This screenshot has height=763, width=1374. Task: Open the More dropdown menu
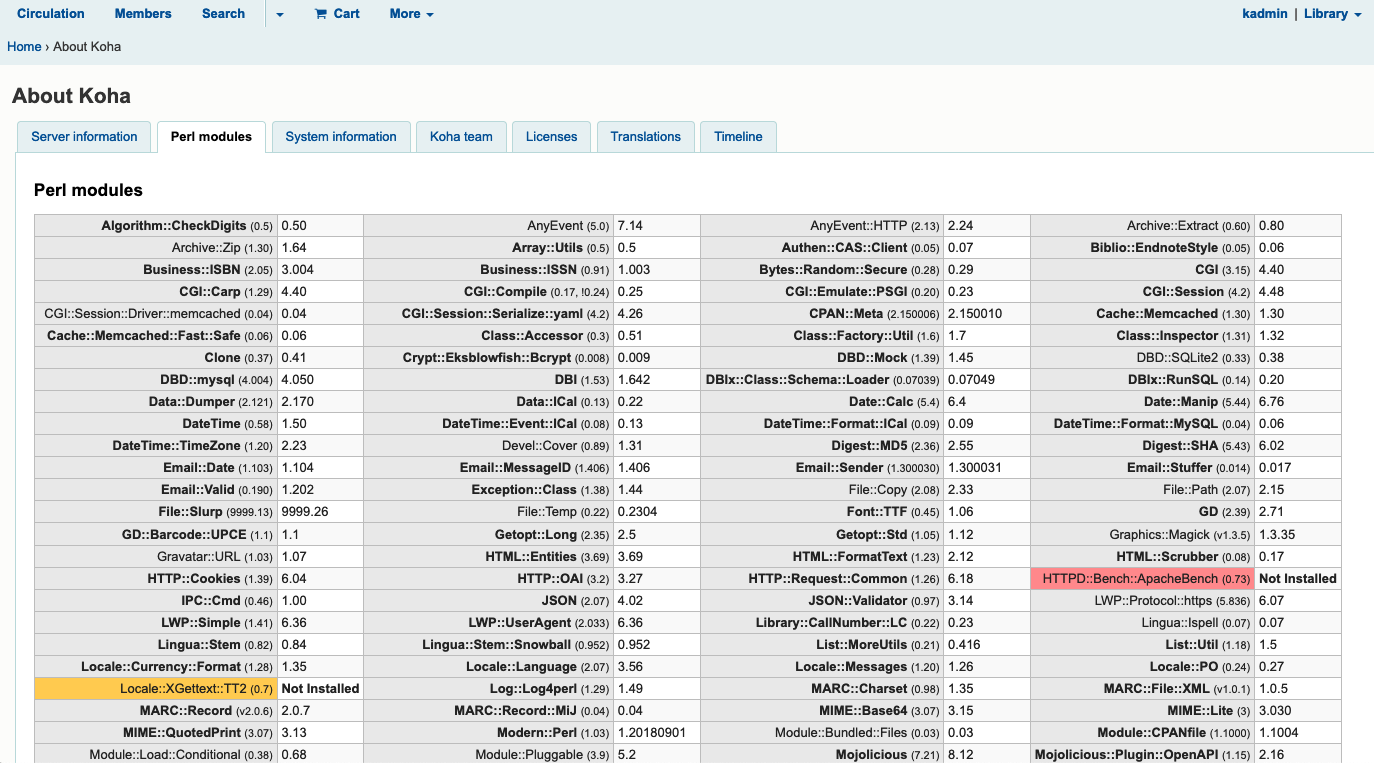coord(411,14)
